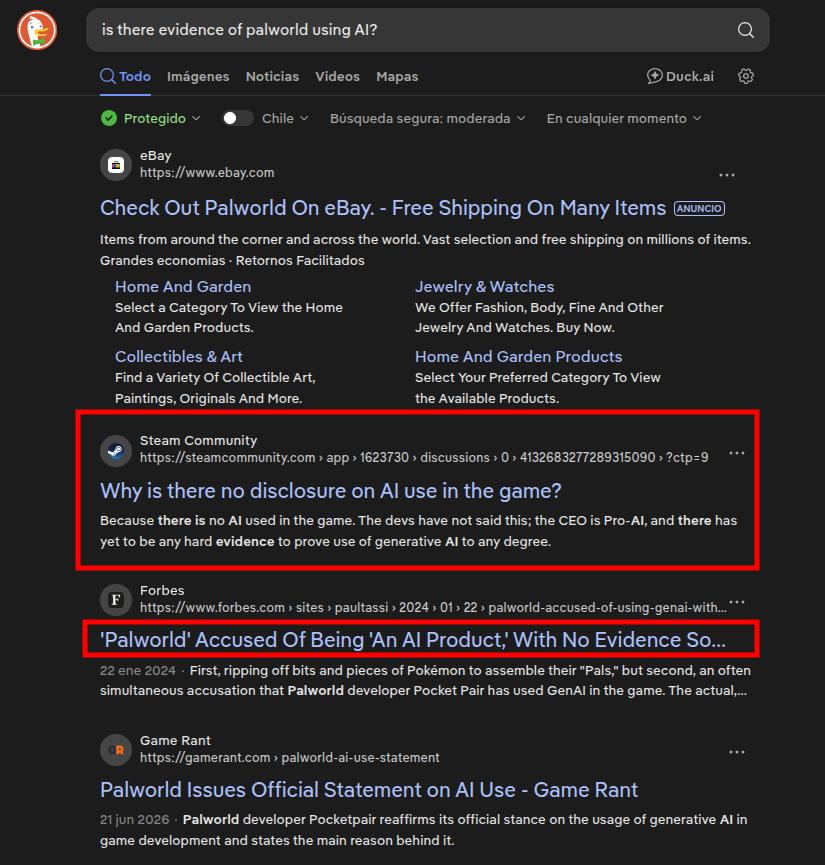Click the DuckDuckGo logo
Viewport: 825px width, 865px height.
pos(37,30)
